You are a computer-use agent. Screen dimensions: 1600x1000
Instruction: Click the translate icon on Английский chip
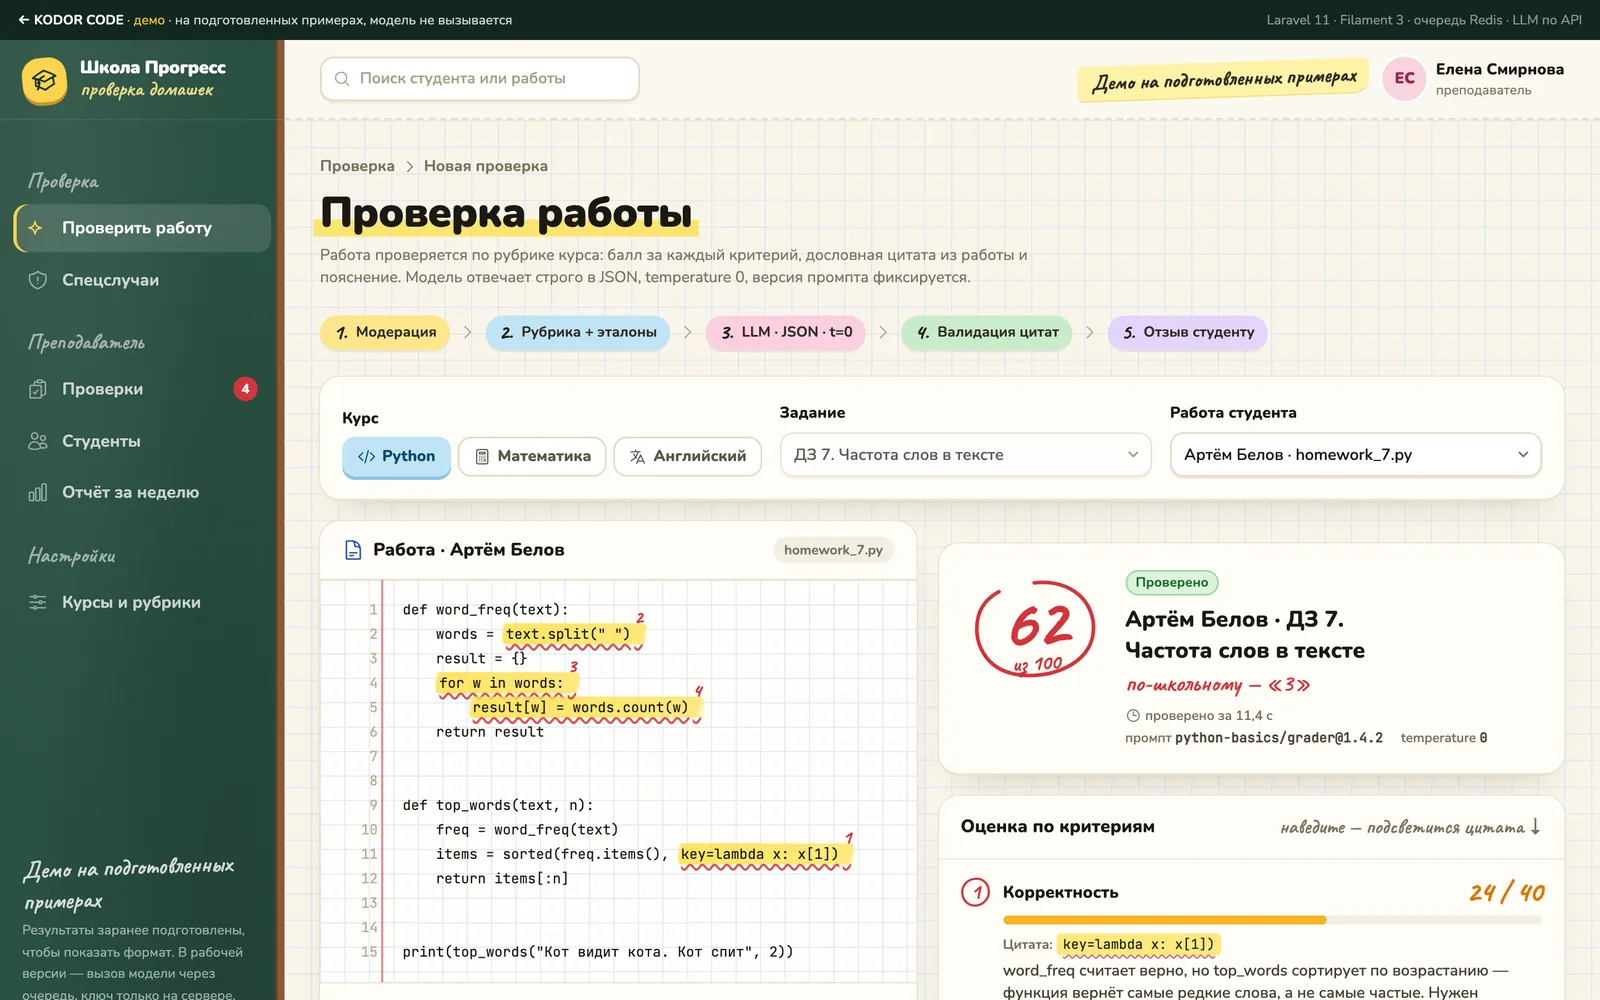click(x=637, y=457)
